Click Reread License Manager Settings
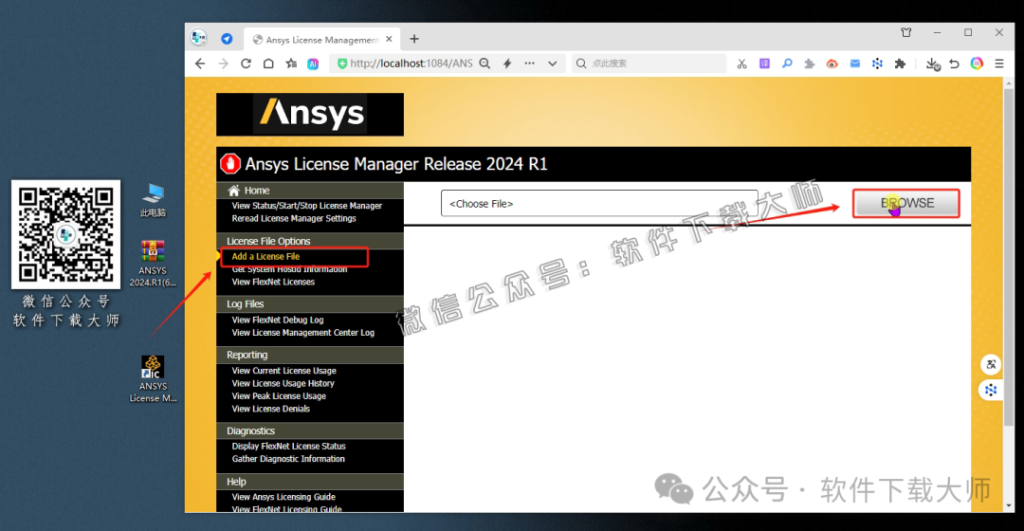 click(x=294, y=218)
